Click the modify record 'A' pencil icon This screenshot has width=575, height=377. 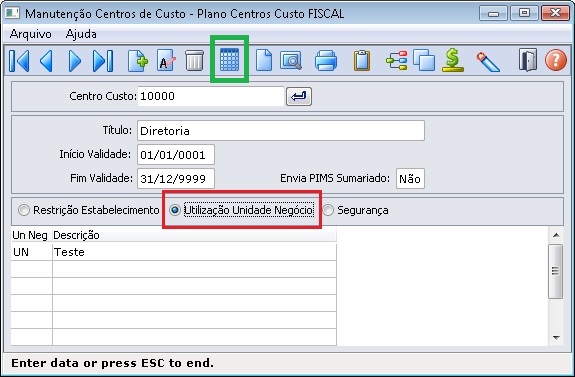pos(166,61)
